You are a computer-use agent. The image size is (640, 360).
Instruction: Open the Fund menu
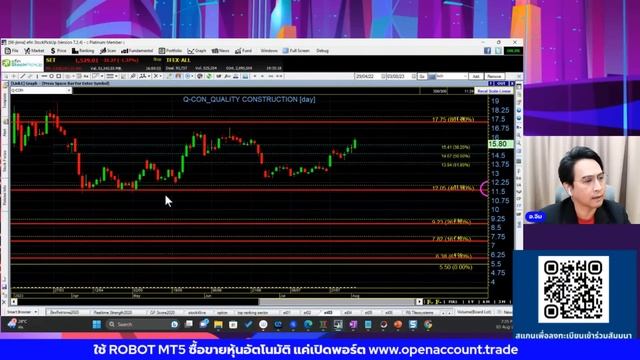pos(243,51)
